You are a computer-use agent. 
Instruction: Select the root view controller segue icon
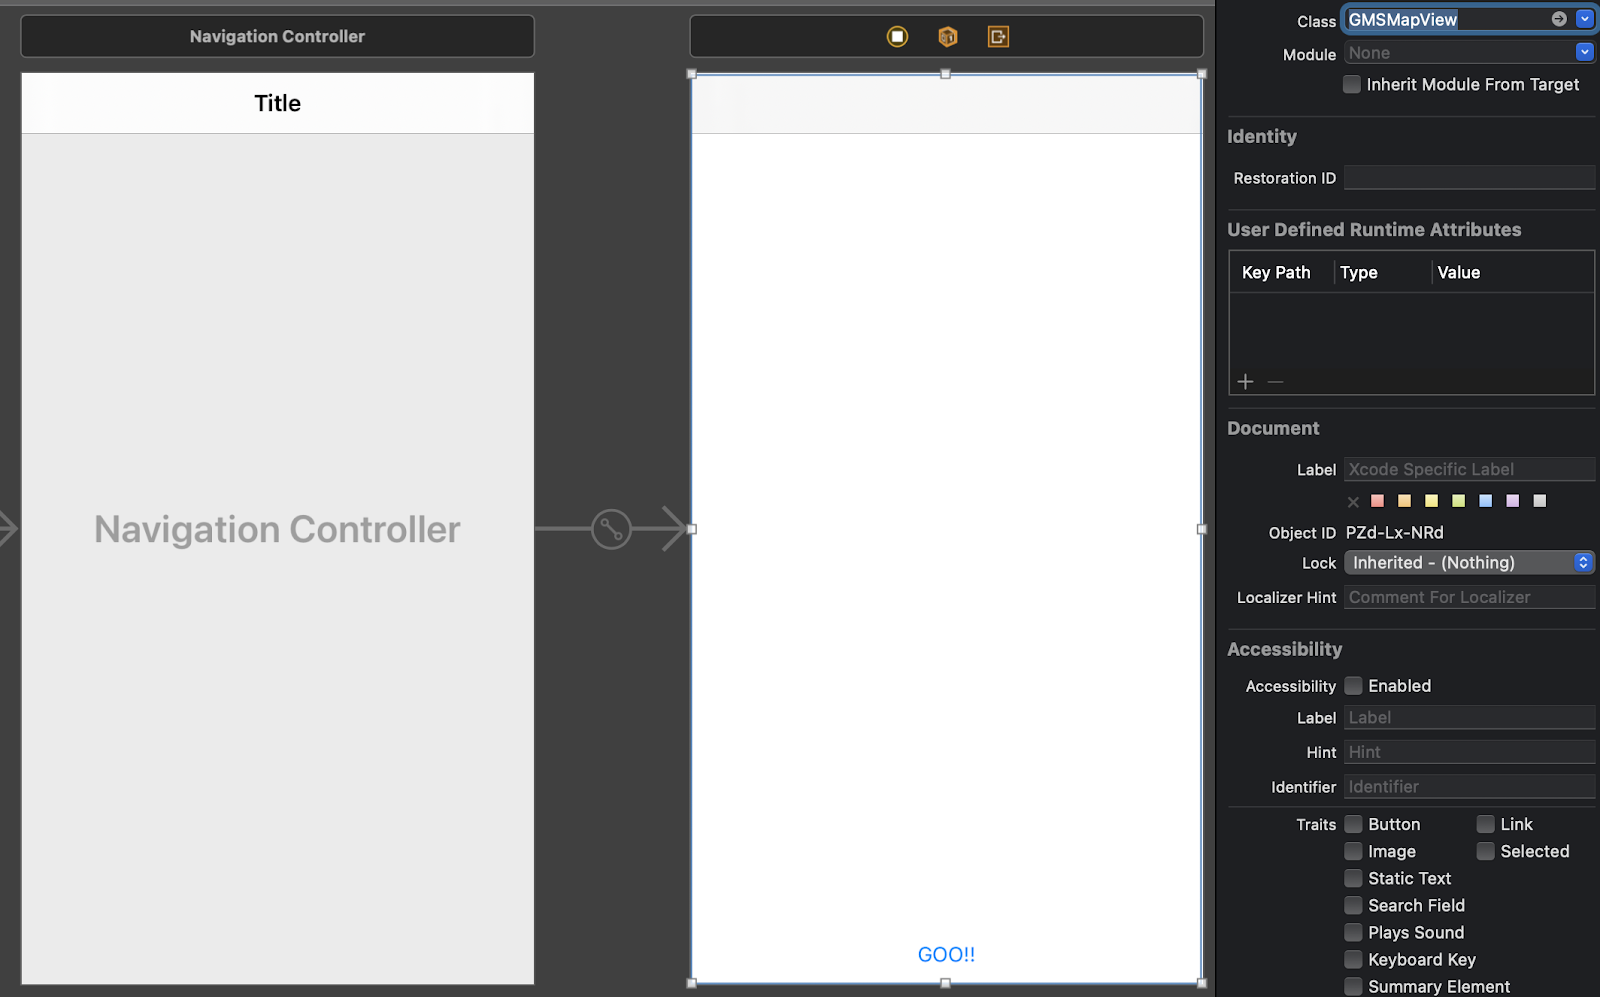coord(611,529)
